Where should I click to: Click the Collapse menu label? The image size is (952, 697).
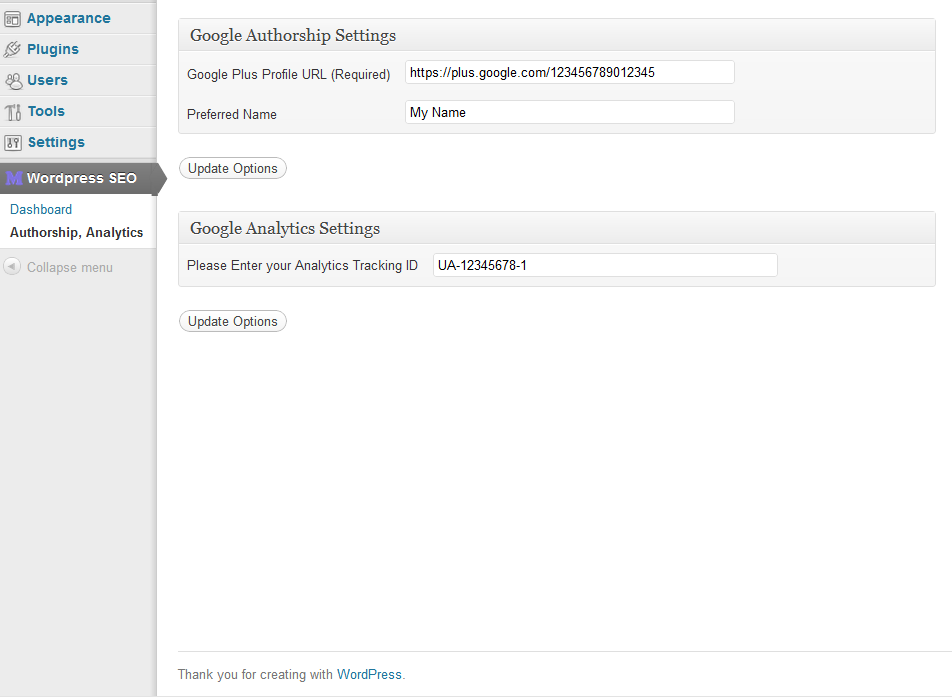[70, 267]
